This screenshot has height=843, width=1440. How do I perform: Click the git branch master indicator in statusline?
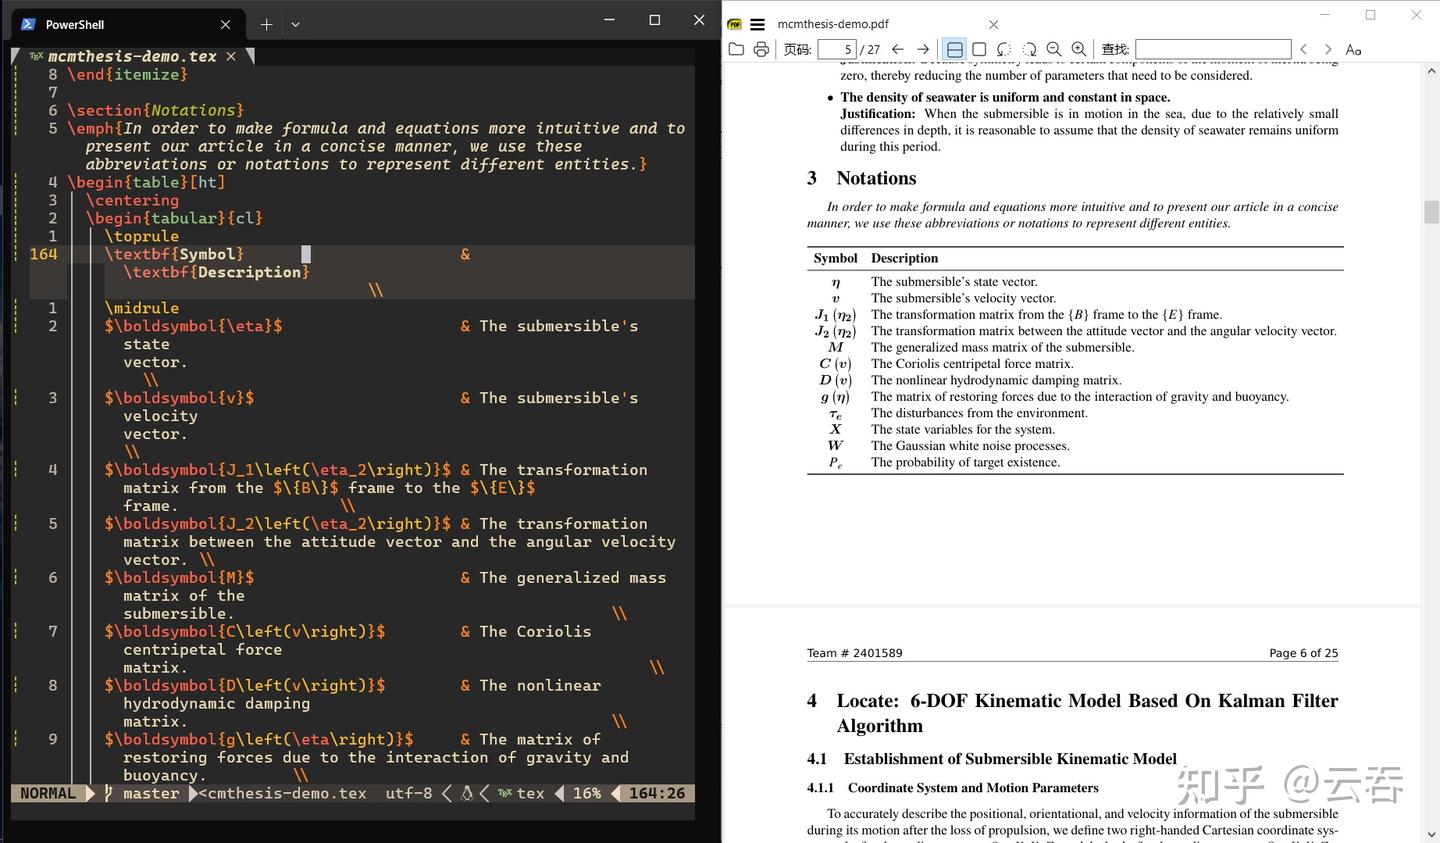pos(150,792)
